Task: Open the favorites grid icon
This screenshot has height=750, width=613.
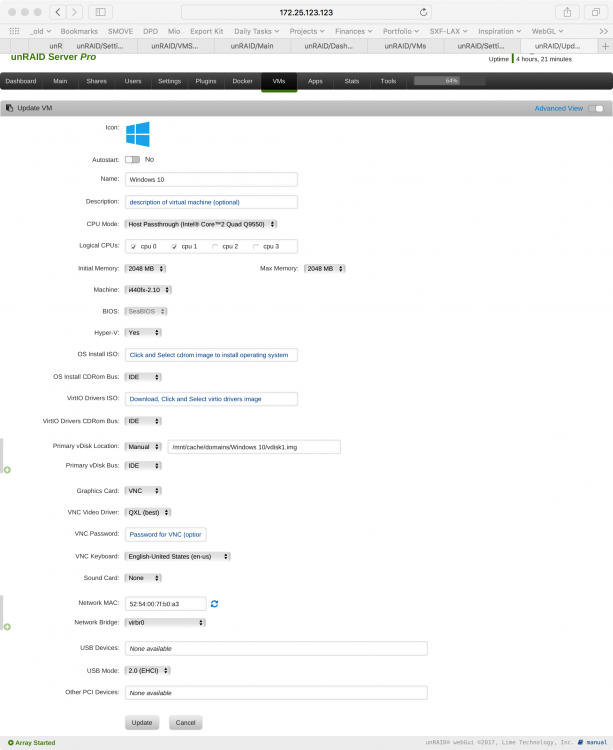Action: [x=14, y=31]
